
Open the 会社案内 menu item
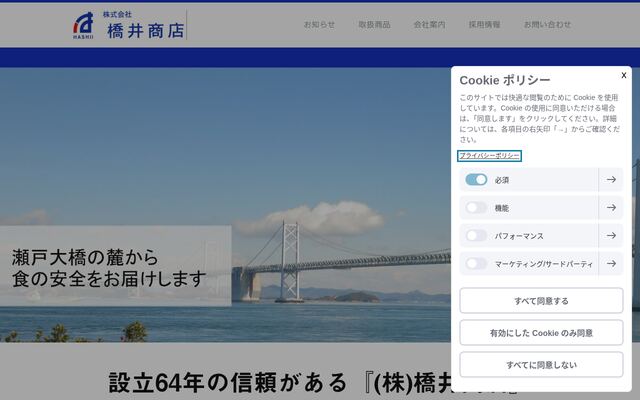point(429,24)
